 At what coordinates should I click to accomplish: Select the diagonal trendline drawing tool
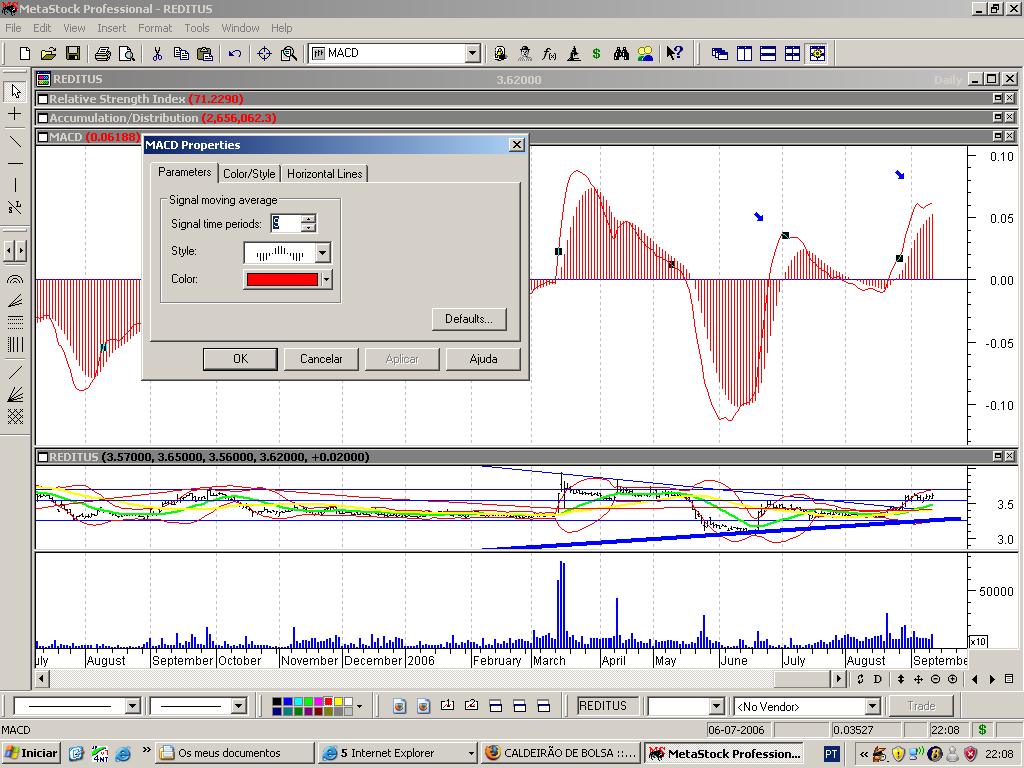(x=15, y=140)
